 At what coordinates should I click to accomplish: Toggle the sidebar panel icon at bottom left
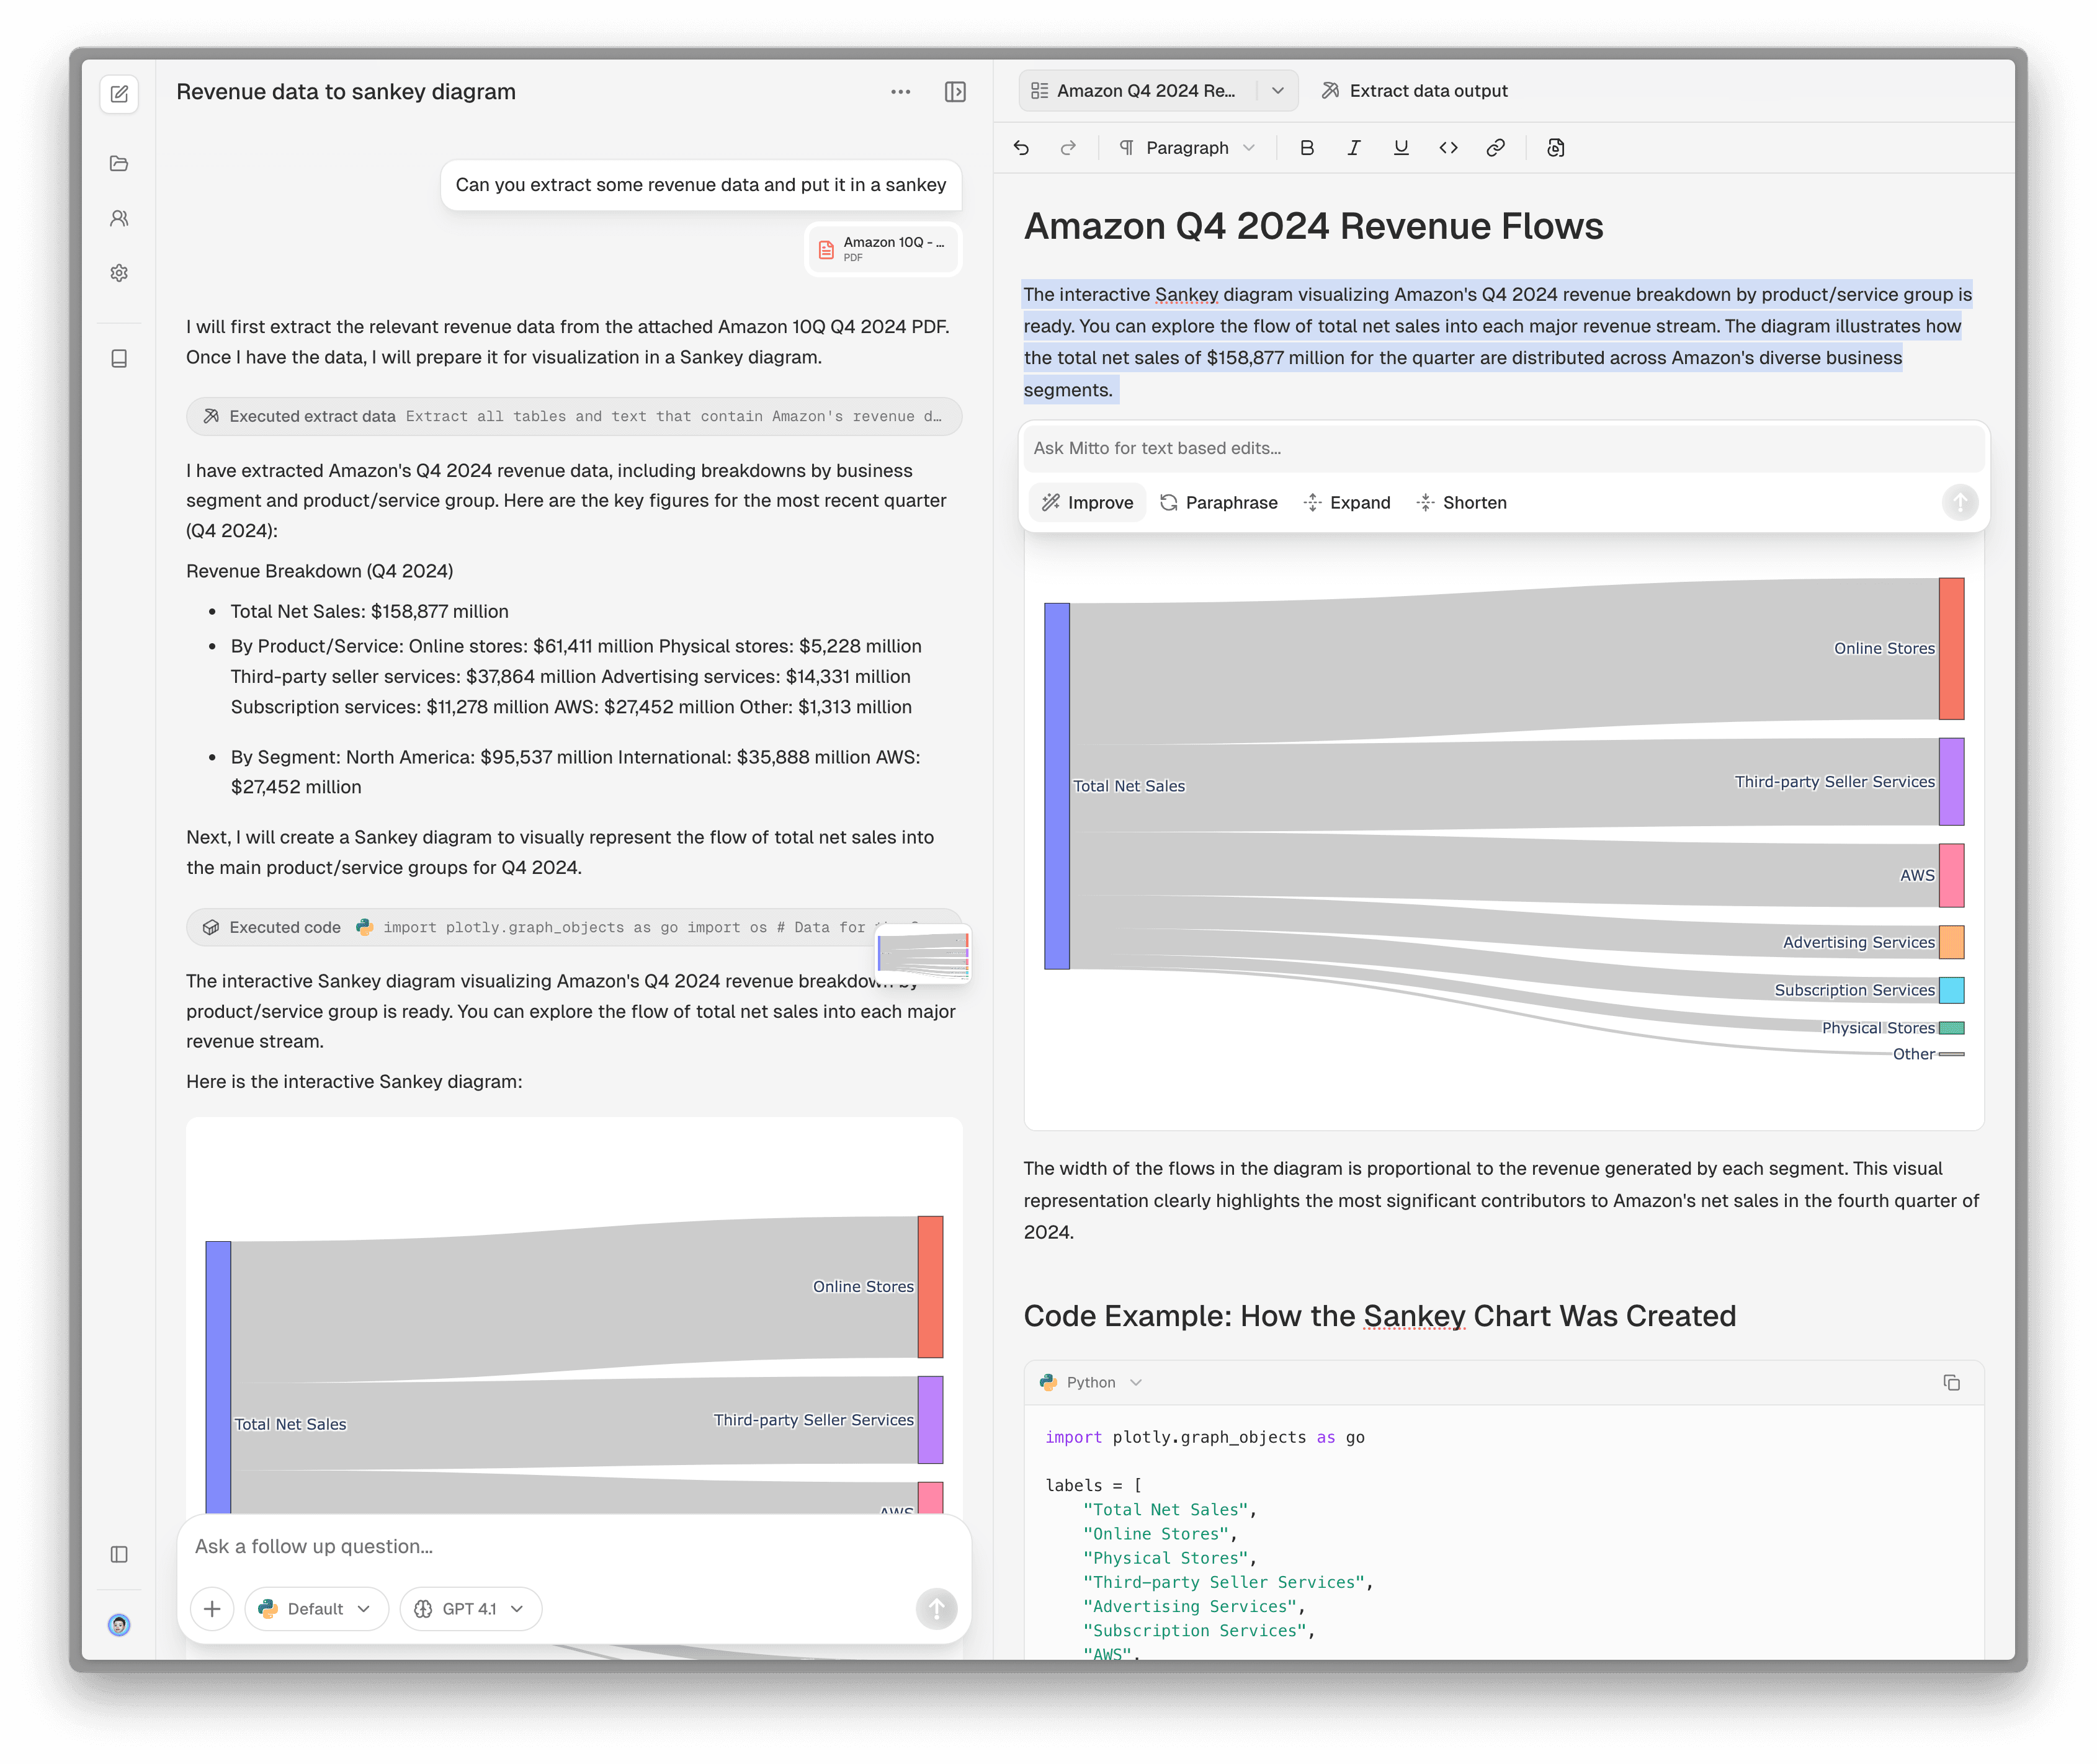[x=119, y=1554]
